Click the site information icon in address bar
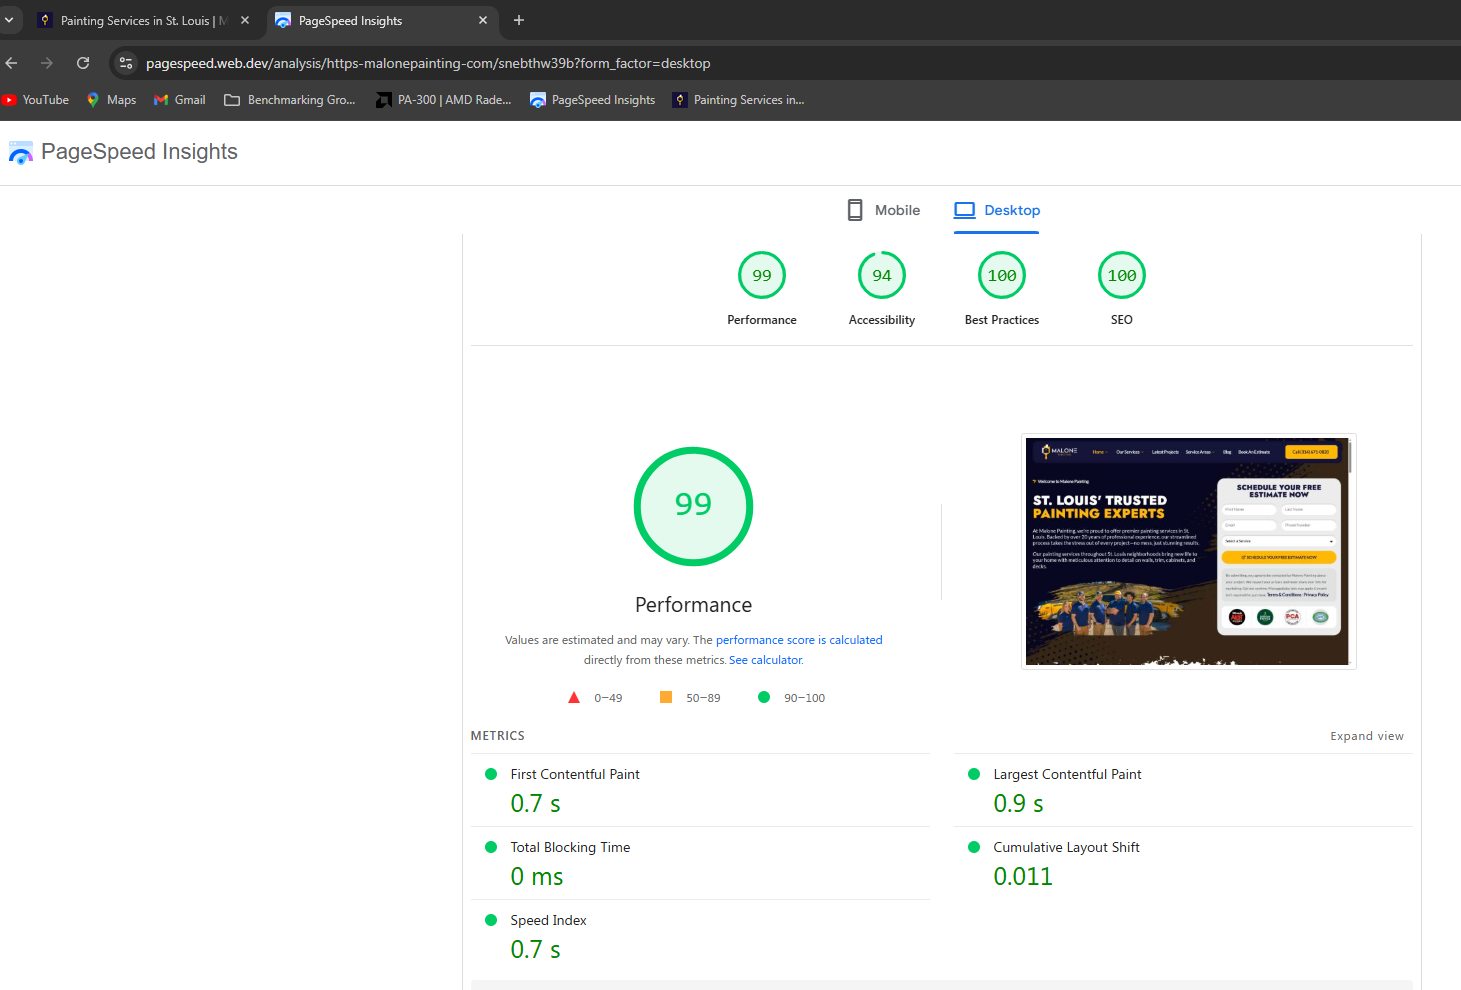The image size is (1461, 990). [126, 63]
